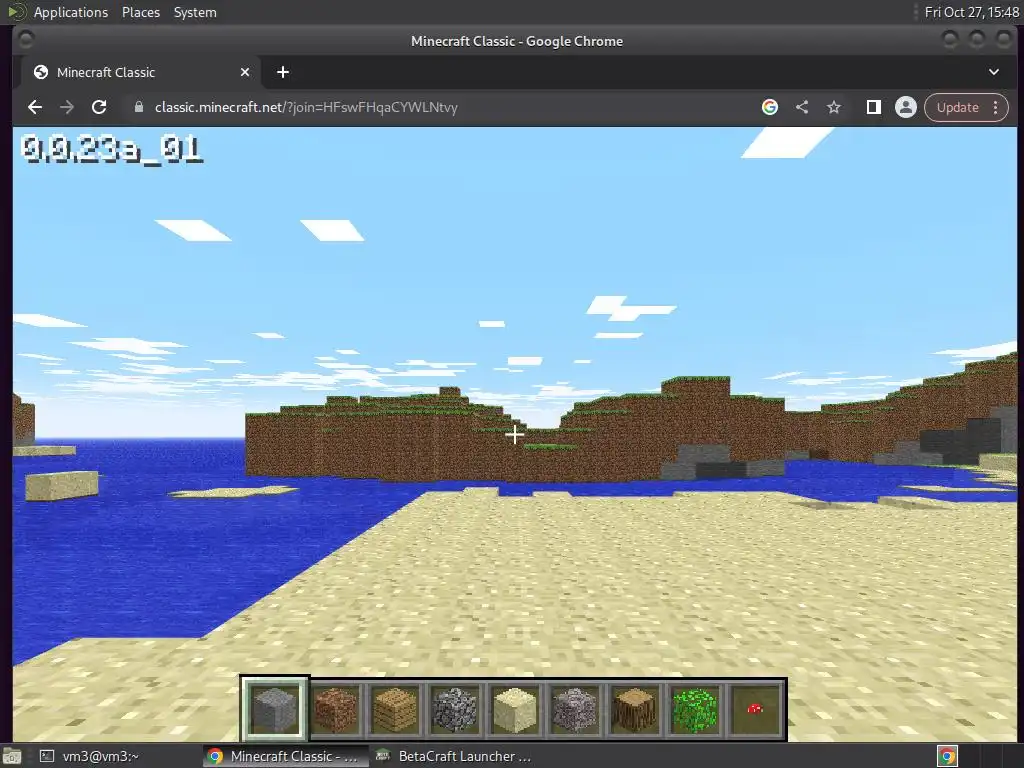This screenshot has height=768, width=1024.
Task: Select the red mushroom in hotbar
Action: (x=755, y=709)
